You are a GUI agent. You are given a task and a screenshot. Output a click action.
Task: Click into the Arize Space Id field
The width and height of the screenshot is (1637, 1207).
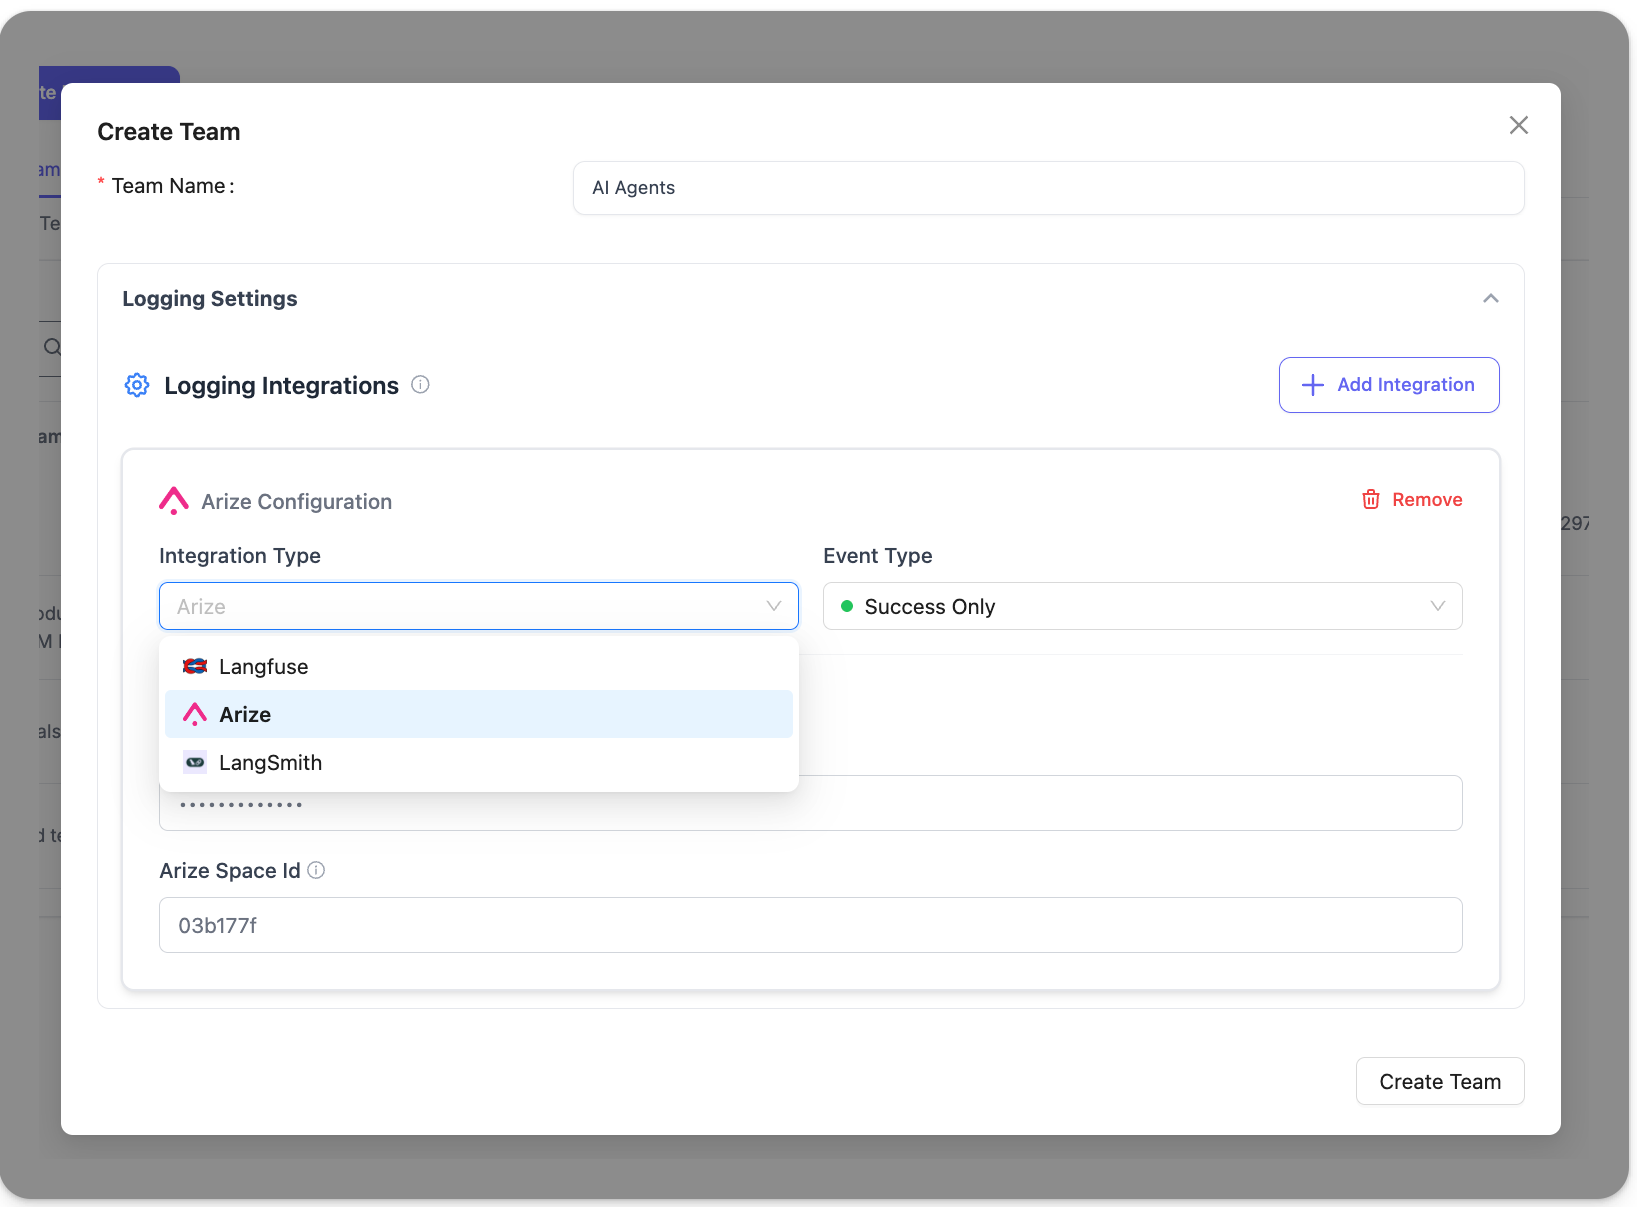pyautogui.click(x=810, y=925)
